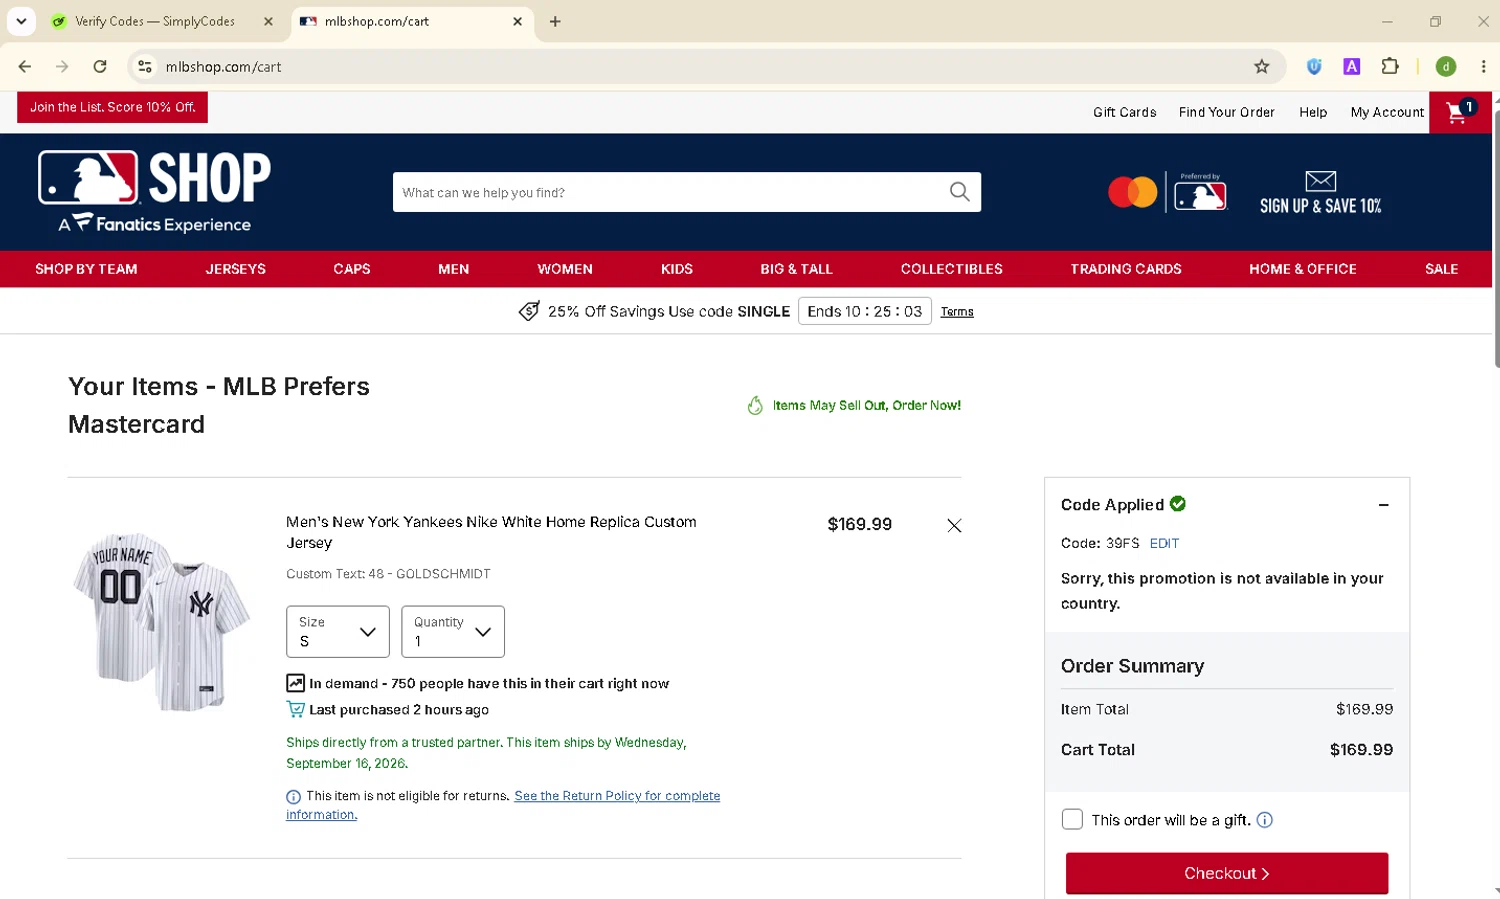Click the flame icon by 'Items May Sell Out'

tap(755, 405)
